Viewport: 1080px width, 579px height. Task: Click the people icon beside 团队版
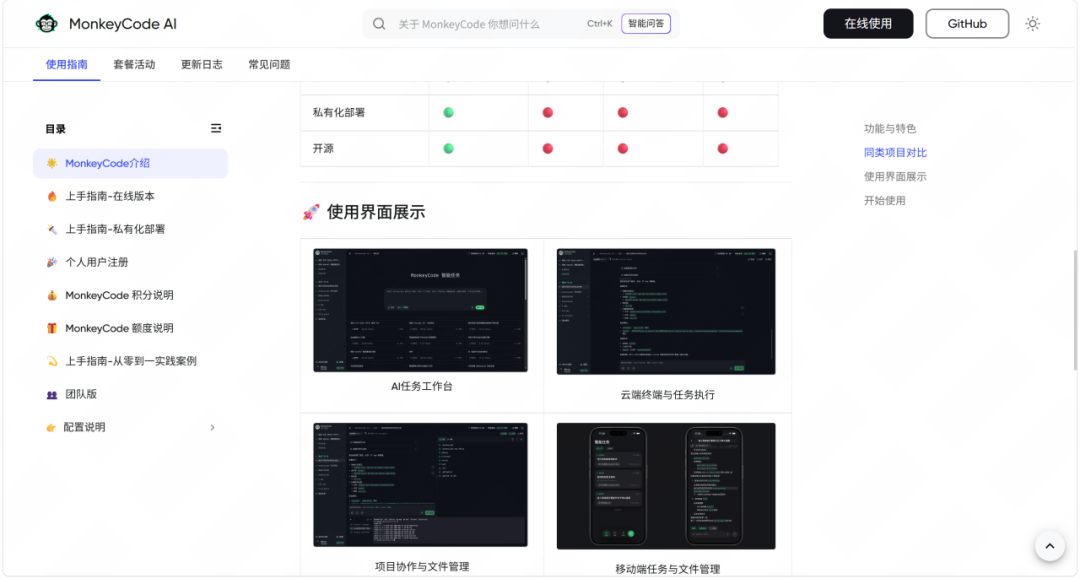pos(52,394)
